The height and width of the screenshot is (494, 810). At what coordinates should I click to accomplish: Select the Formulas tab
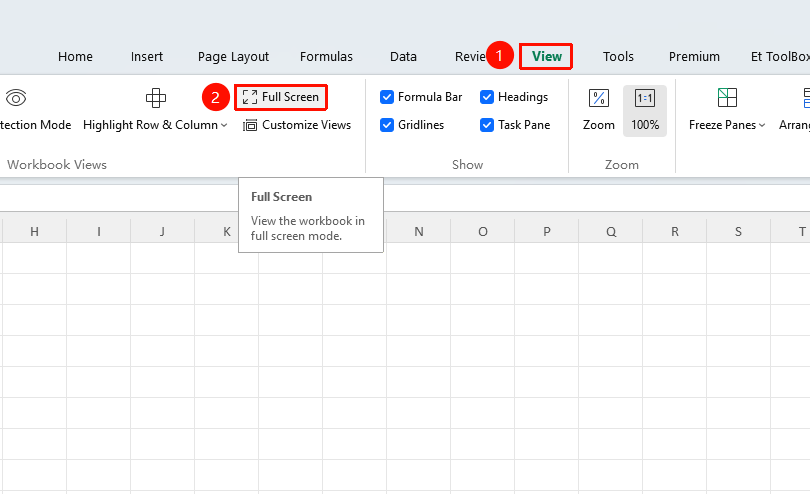point(326,56)
